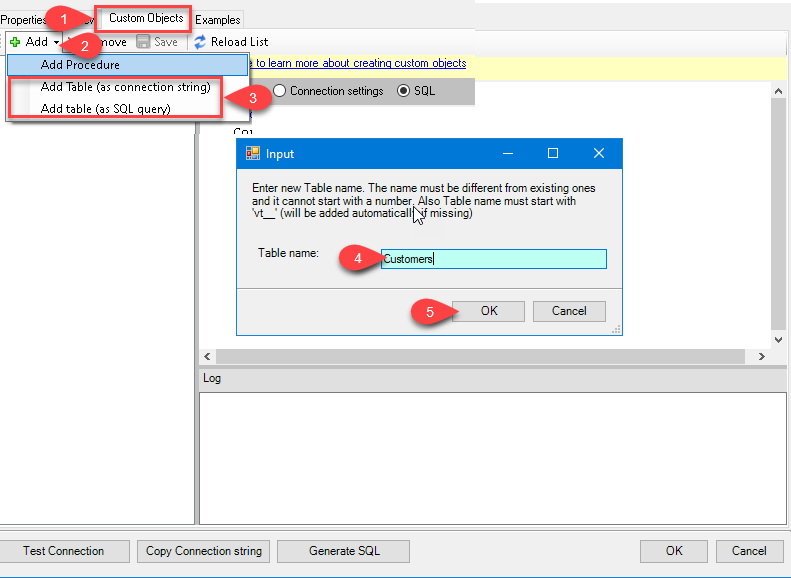Switch to the Examples tab
Viewport: 791px width, 578px height.
click(218, 20)
